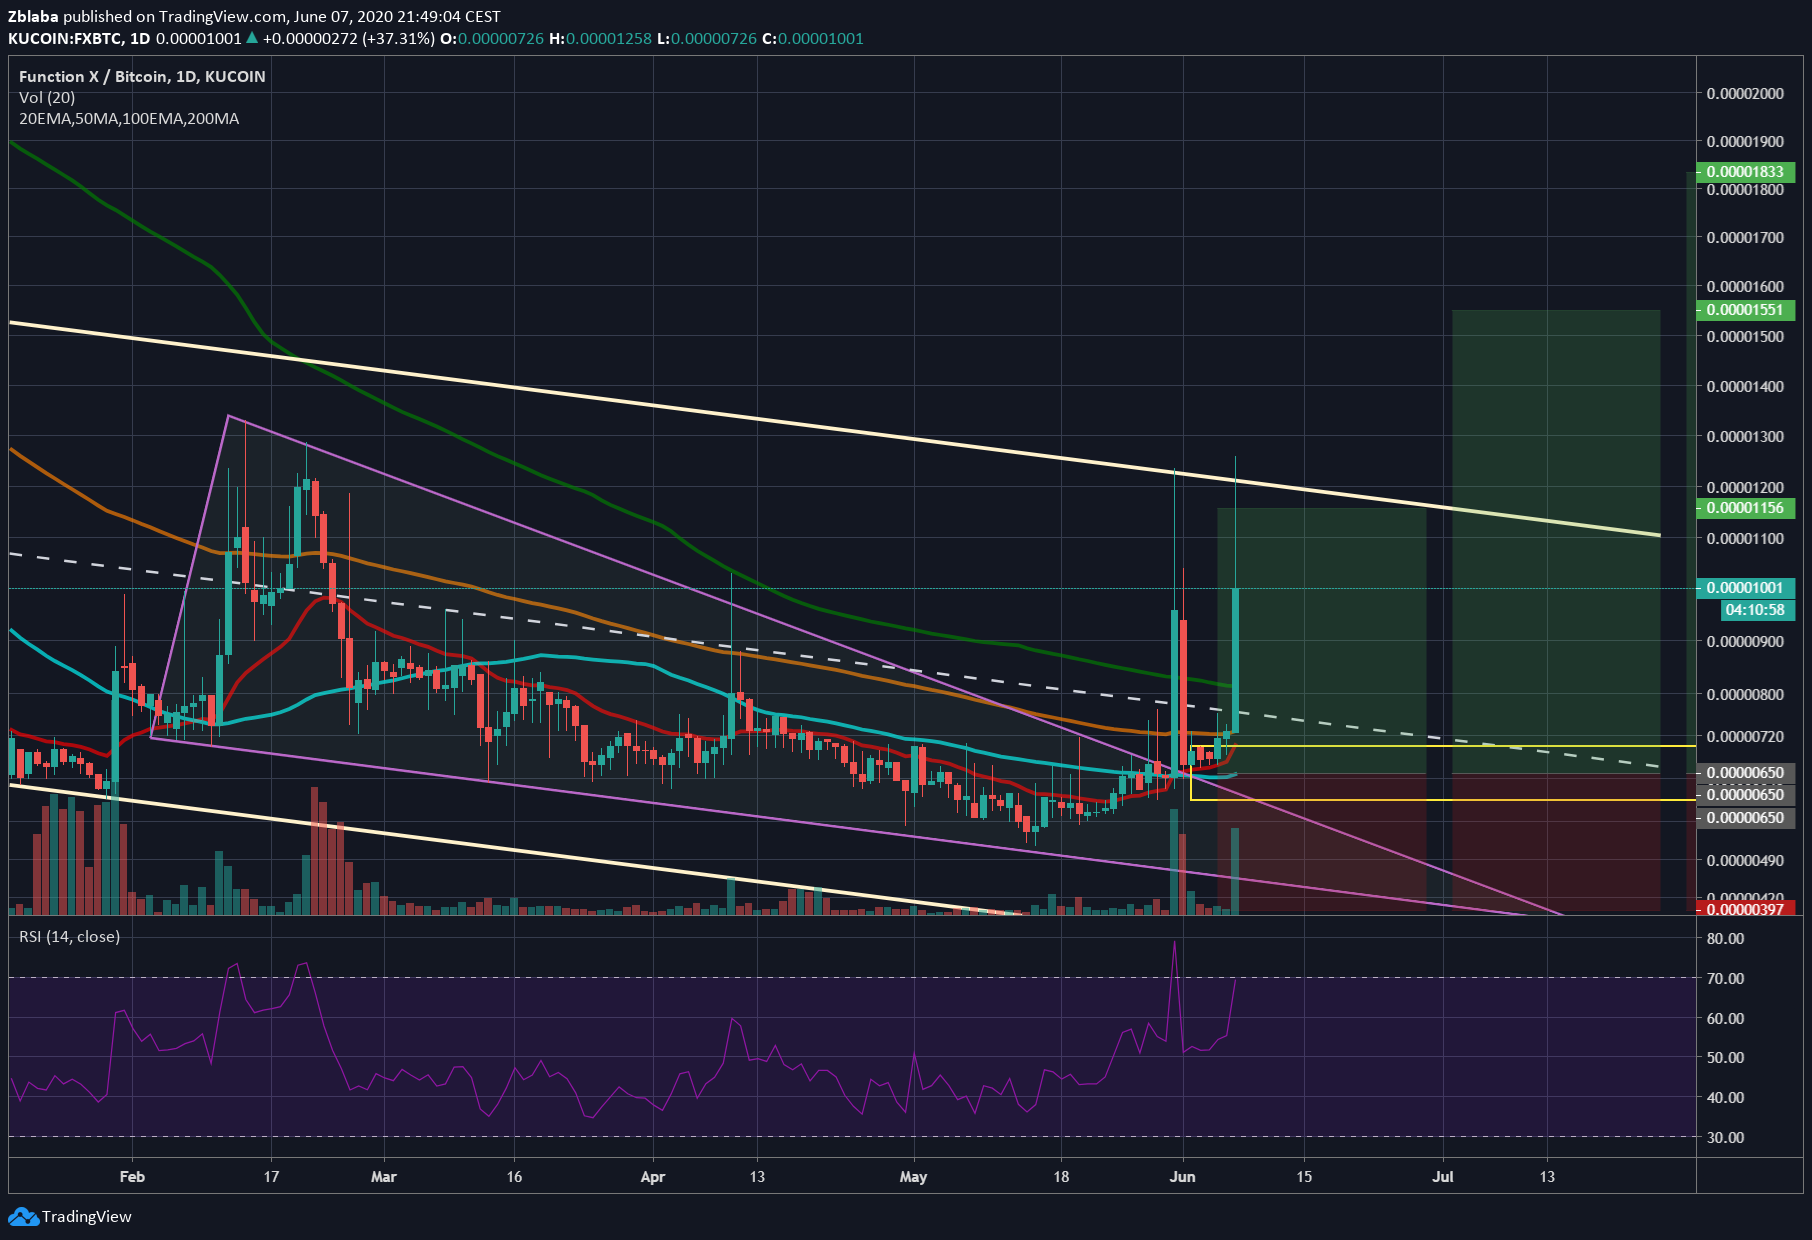
Task: Click the 0.00000720 price axis label
Action: point(1745,737)
